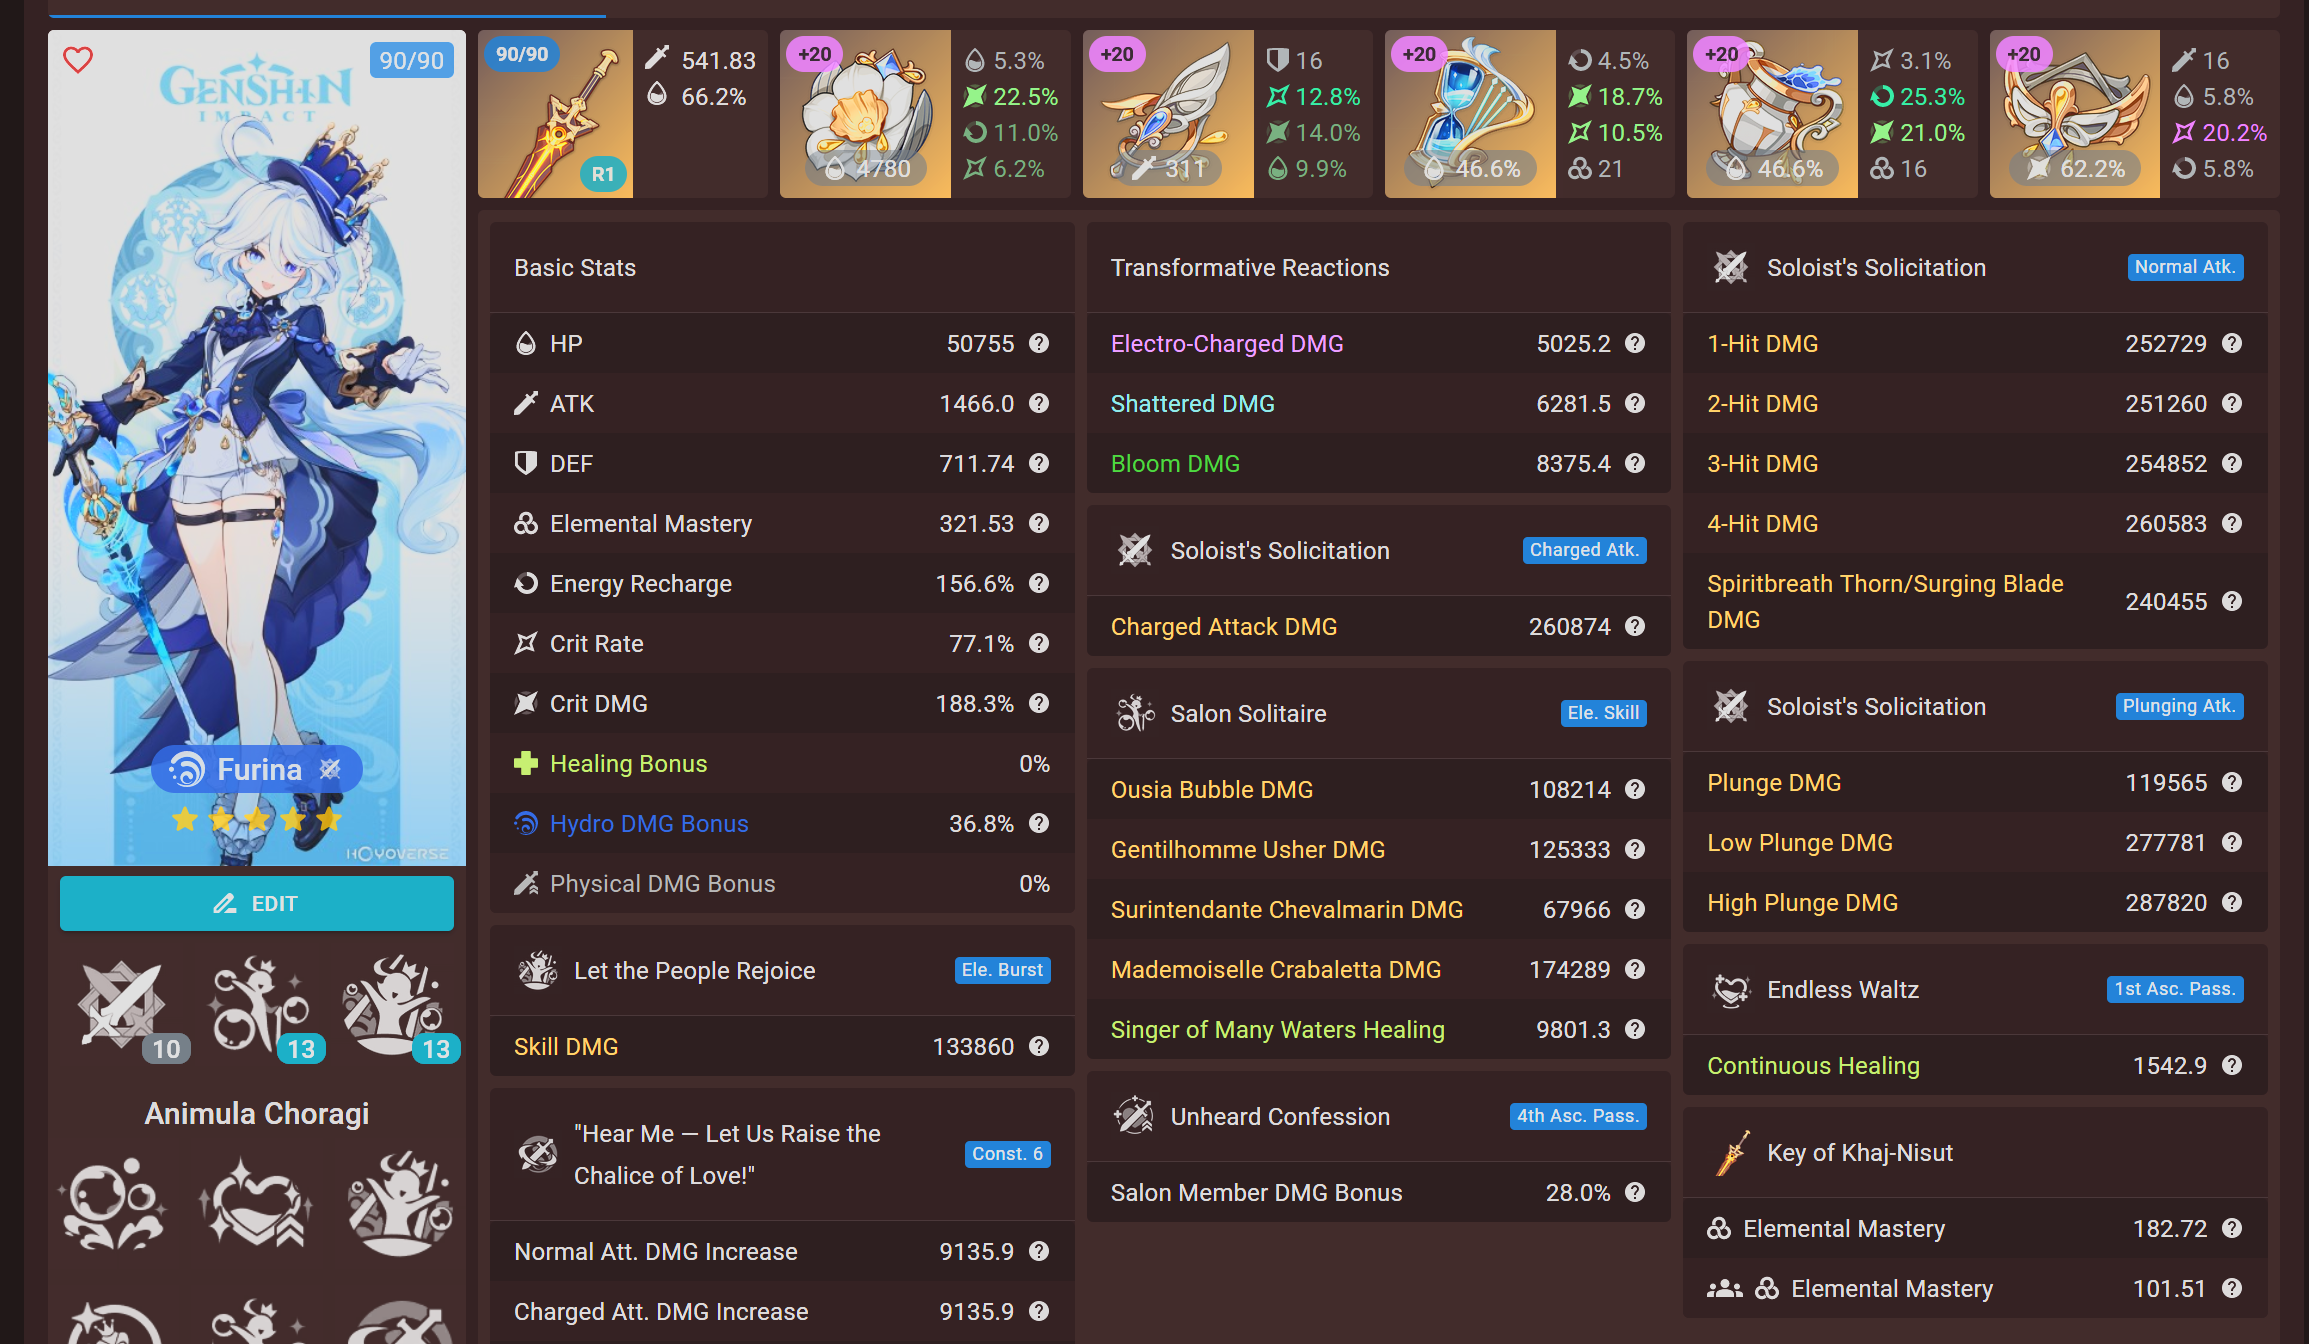The height and width of the screenshot is (1344, 2309).
Task: Open the sands artifact card with 18.7%
Action: [x=1529, y=114]
